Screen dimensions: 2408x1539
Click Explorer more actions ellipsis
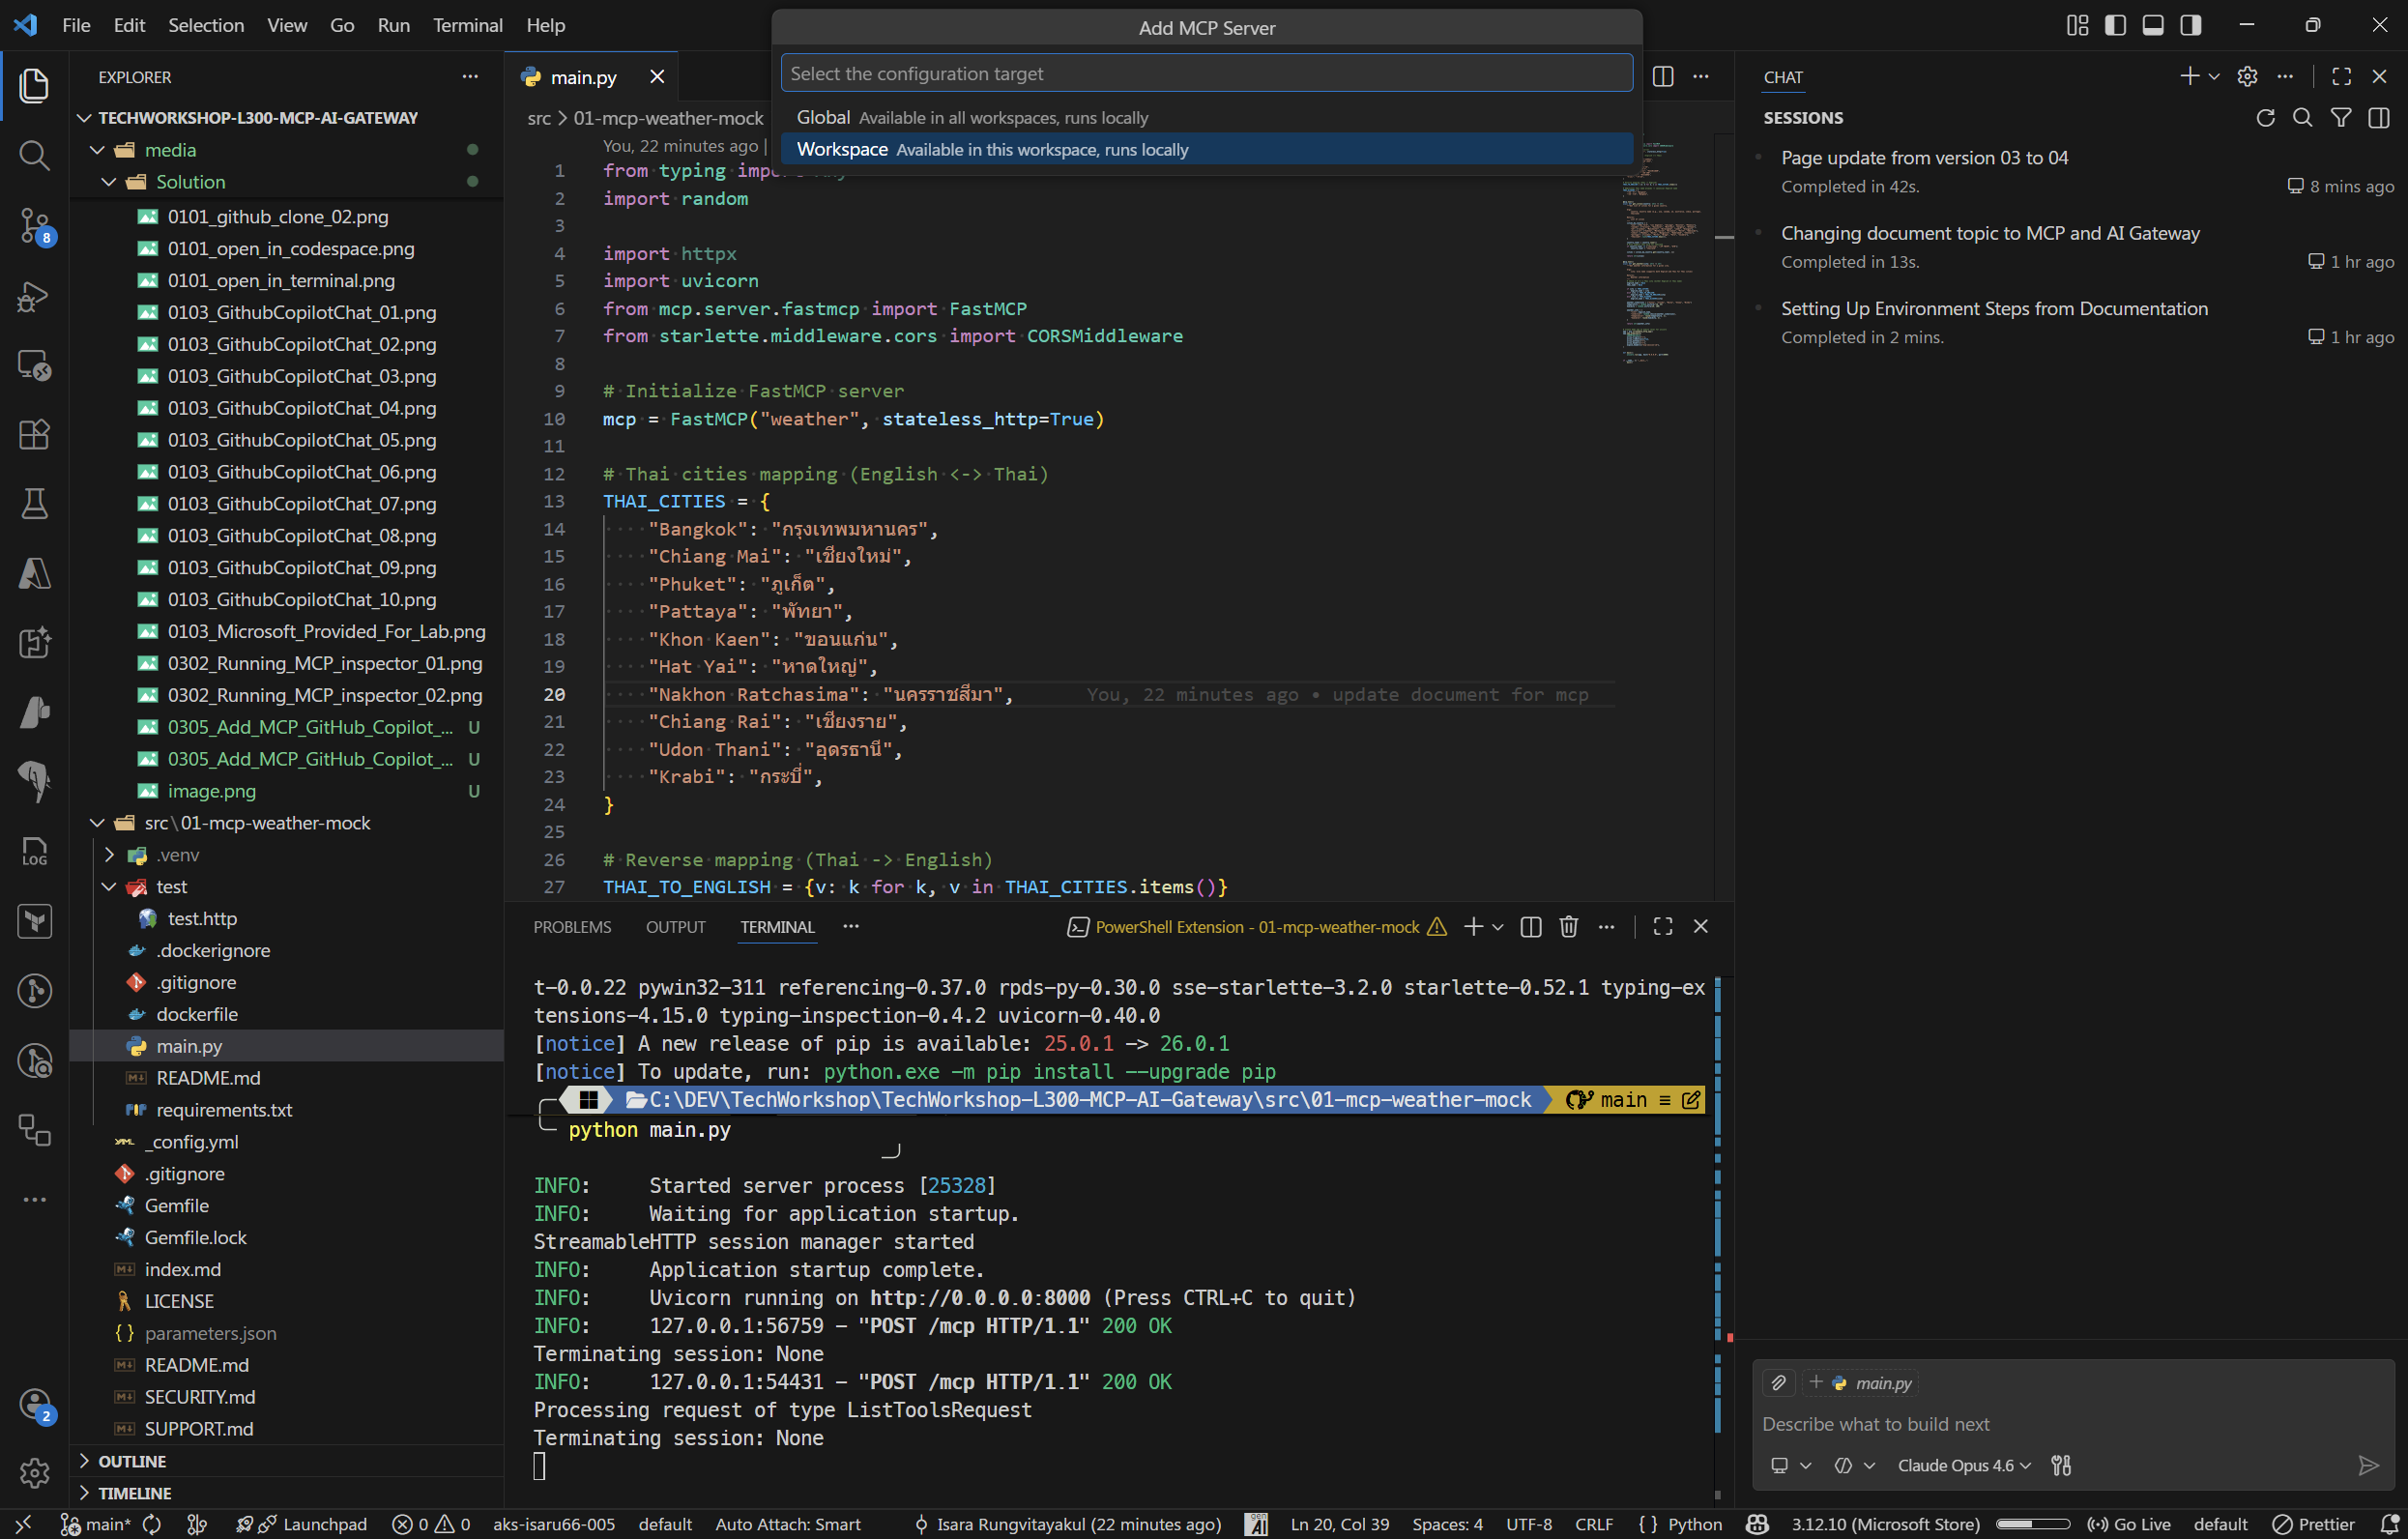470,77
